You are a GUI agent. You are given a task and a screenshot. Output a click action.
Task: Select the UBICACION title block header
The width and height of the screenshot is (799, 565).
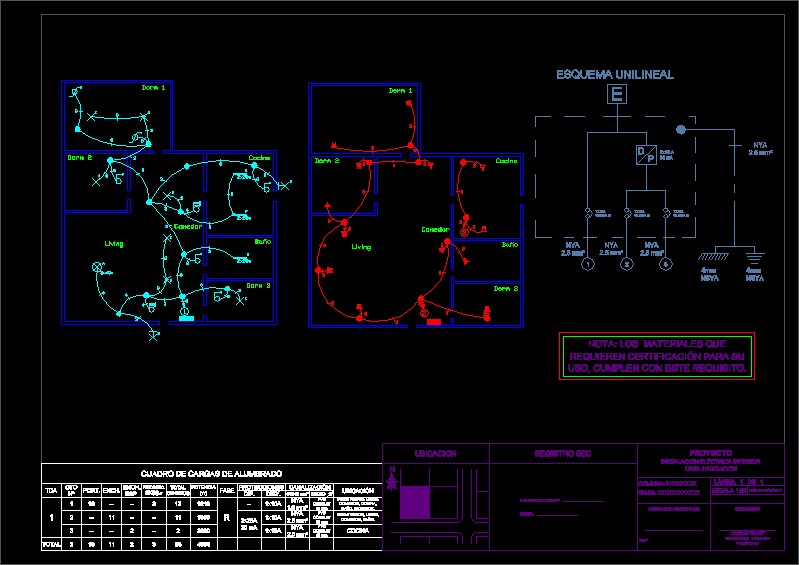tap(435, 454)
